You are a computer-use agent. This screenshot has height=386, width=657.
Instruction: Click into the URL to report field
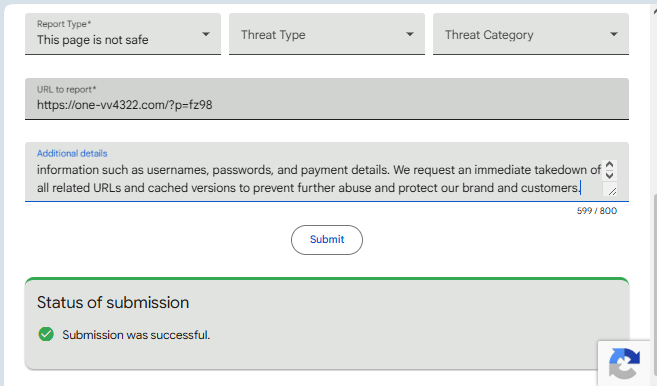[327, 99]
